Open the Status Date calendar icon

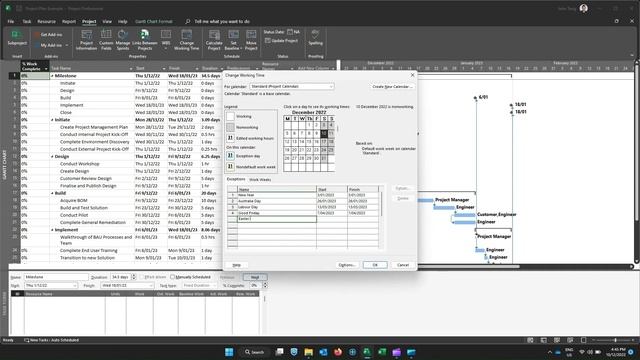pos(290,32)
